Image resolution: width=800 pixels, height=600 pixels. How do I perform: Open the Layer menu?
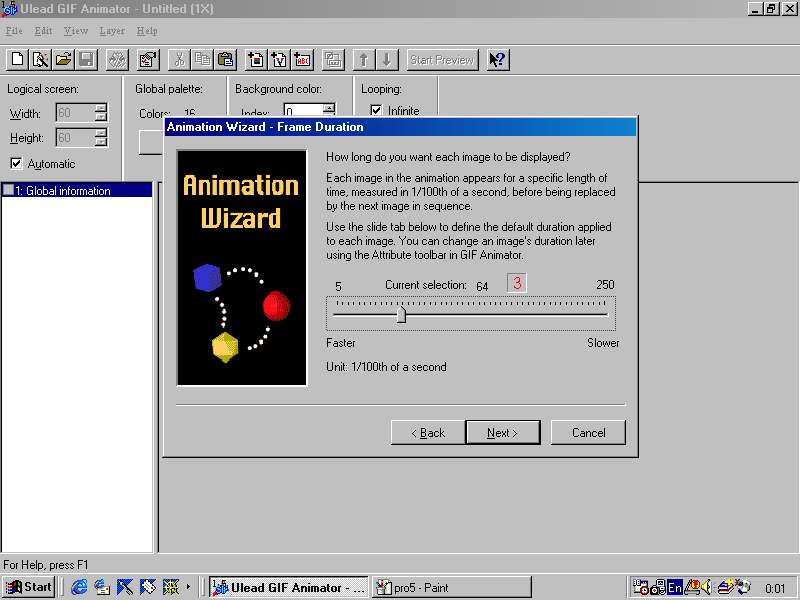pyautogui.click(x=112, y=31)
